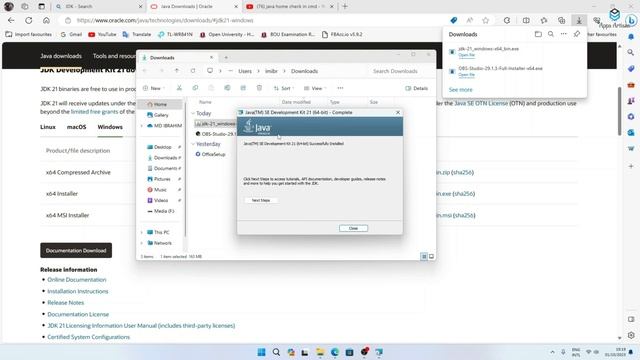Click browser Home button
This screenshot has height=360, width=640.
click(x=46, y=20)
